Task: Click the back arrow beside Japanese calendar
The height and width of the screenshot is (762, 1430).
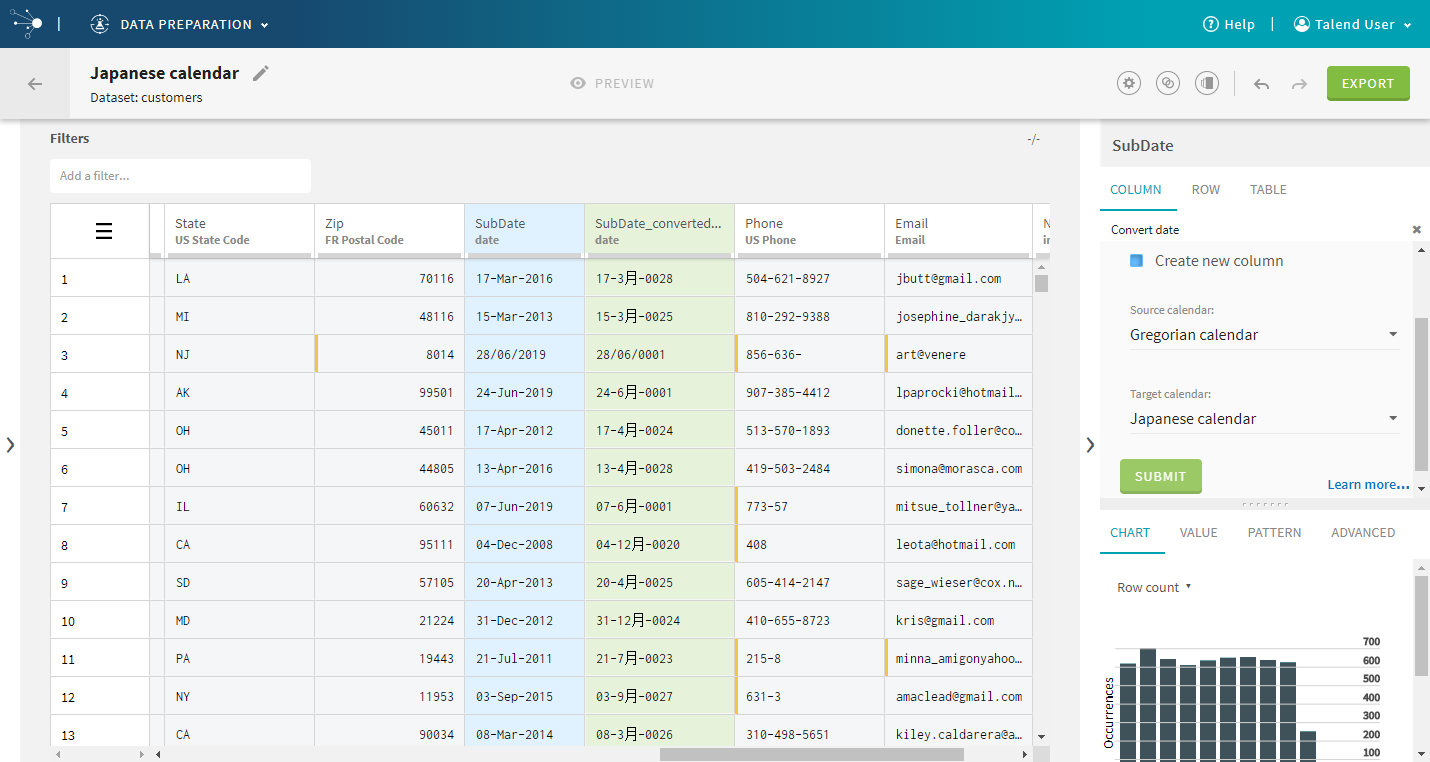Action: coord(35,84)
